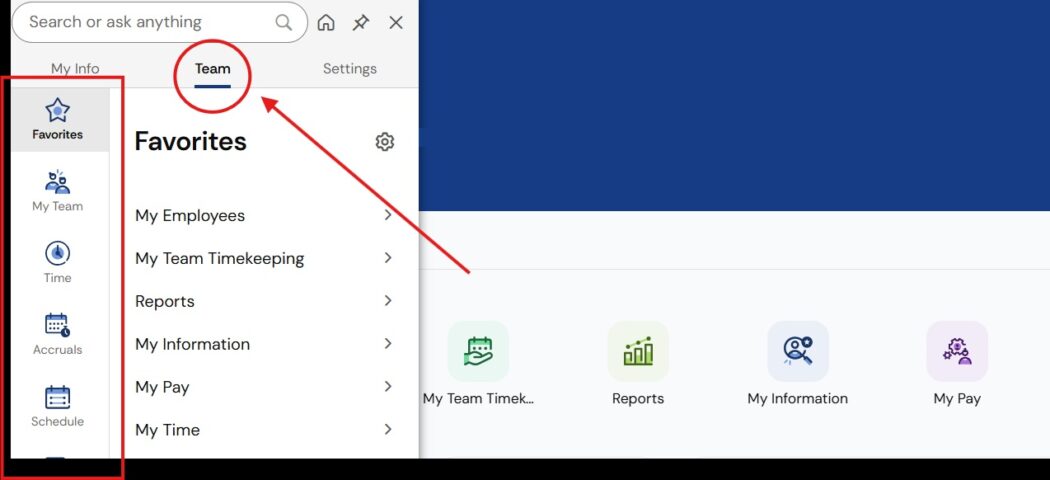Expand the My Team Timekeeping chevron
1050x480 pixels.
tap(388, 258)
